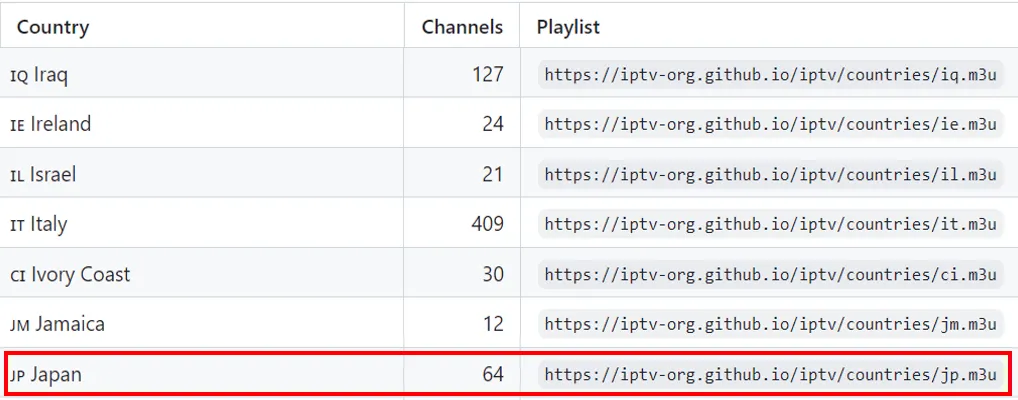1018x400 pixels.
Task: Select the Italy country cell
Action: 202,224
